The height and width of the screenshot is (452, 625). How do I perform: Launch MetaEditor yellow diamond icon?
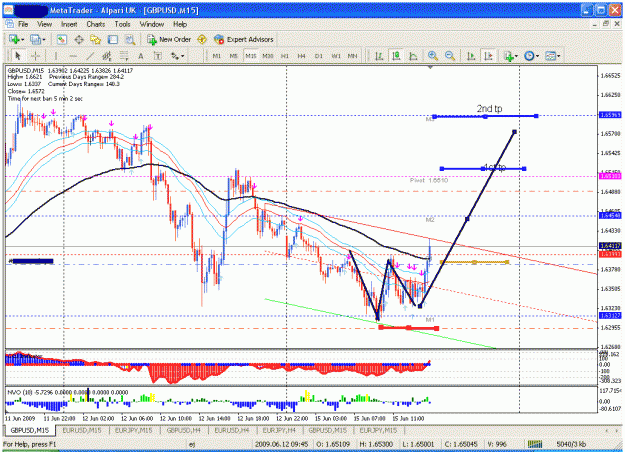point(202,39)
